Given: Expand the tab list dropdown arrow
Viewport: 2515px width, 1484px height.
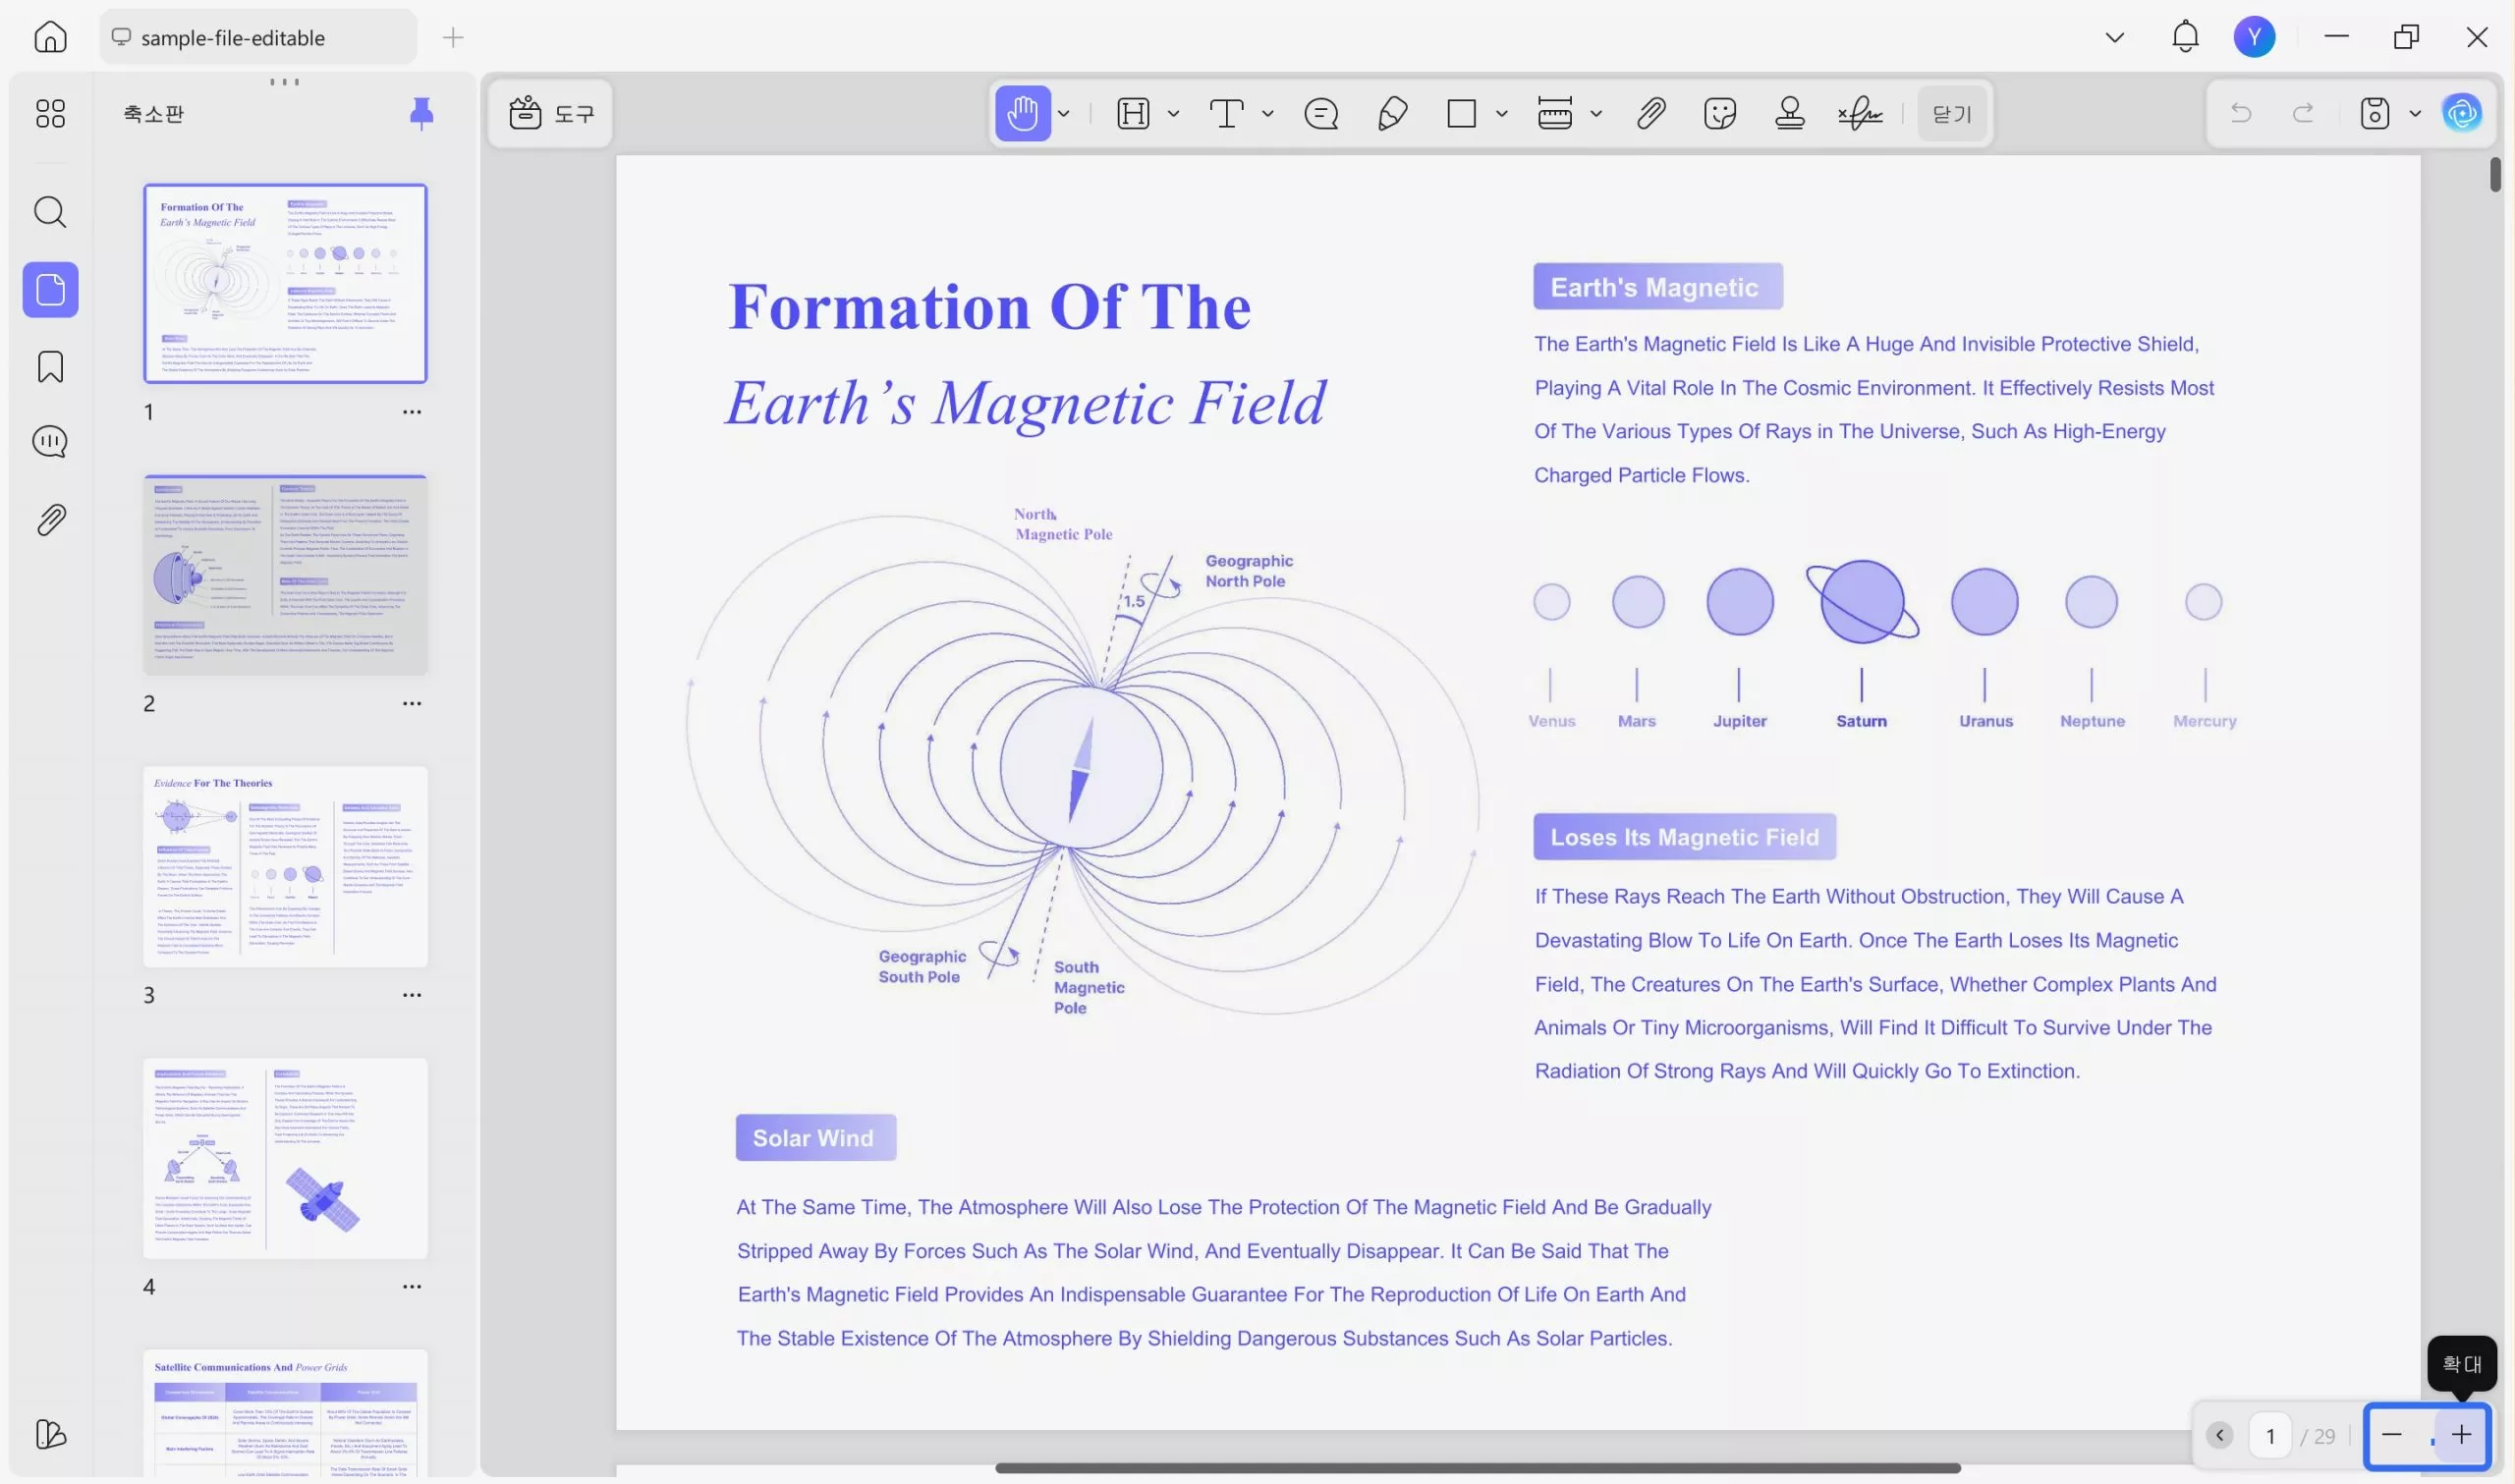Looking at the screenshot, I should pyautogui.click(x=2114, y=38).
